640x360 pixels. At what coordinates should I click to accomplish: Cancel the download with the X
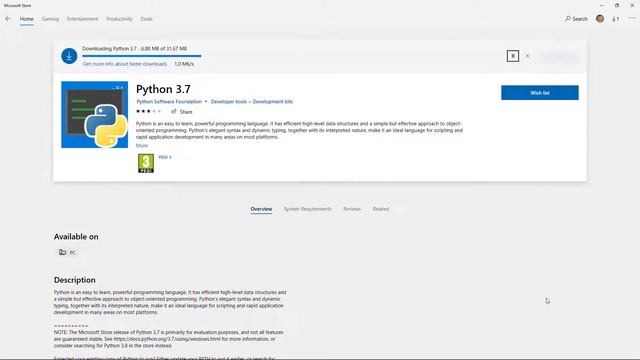[x=527, y=56]
